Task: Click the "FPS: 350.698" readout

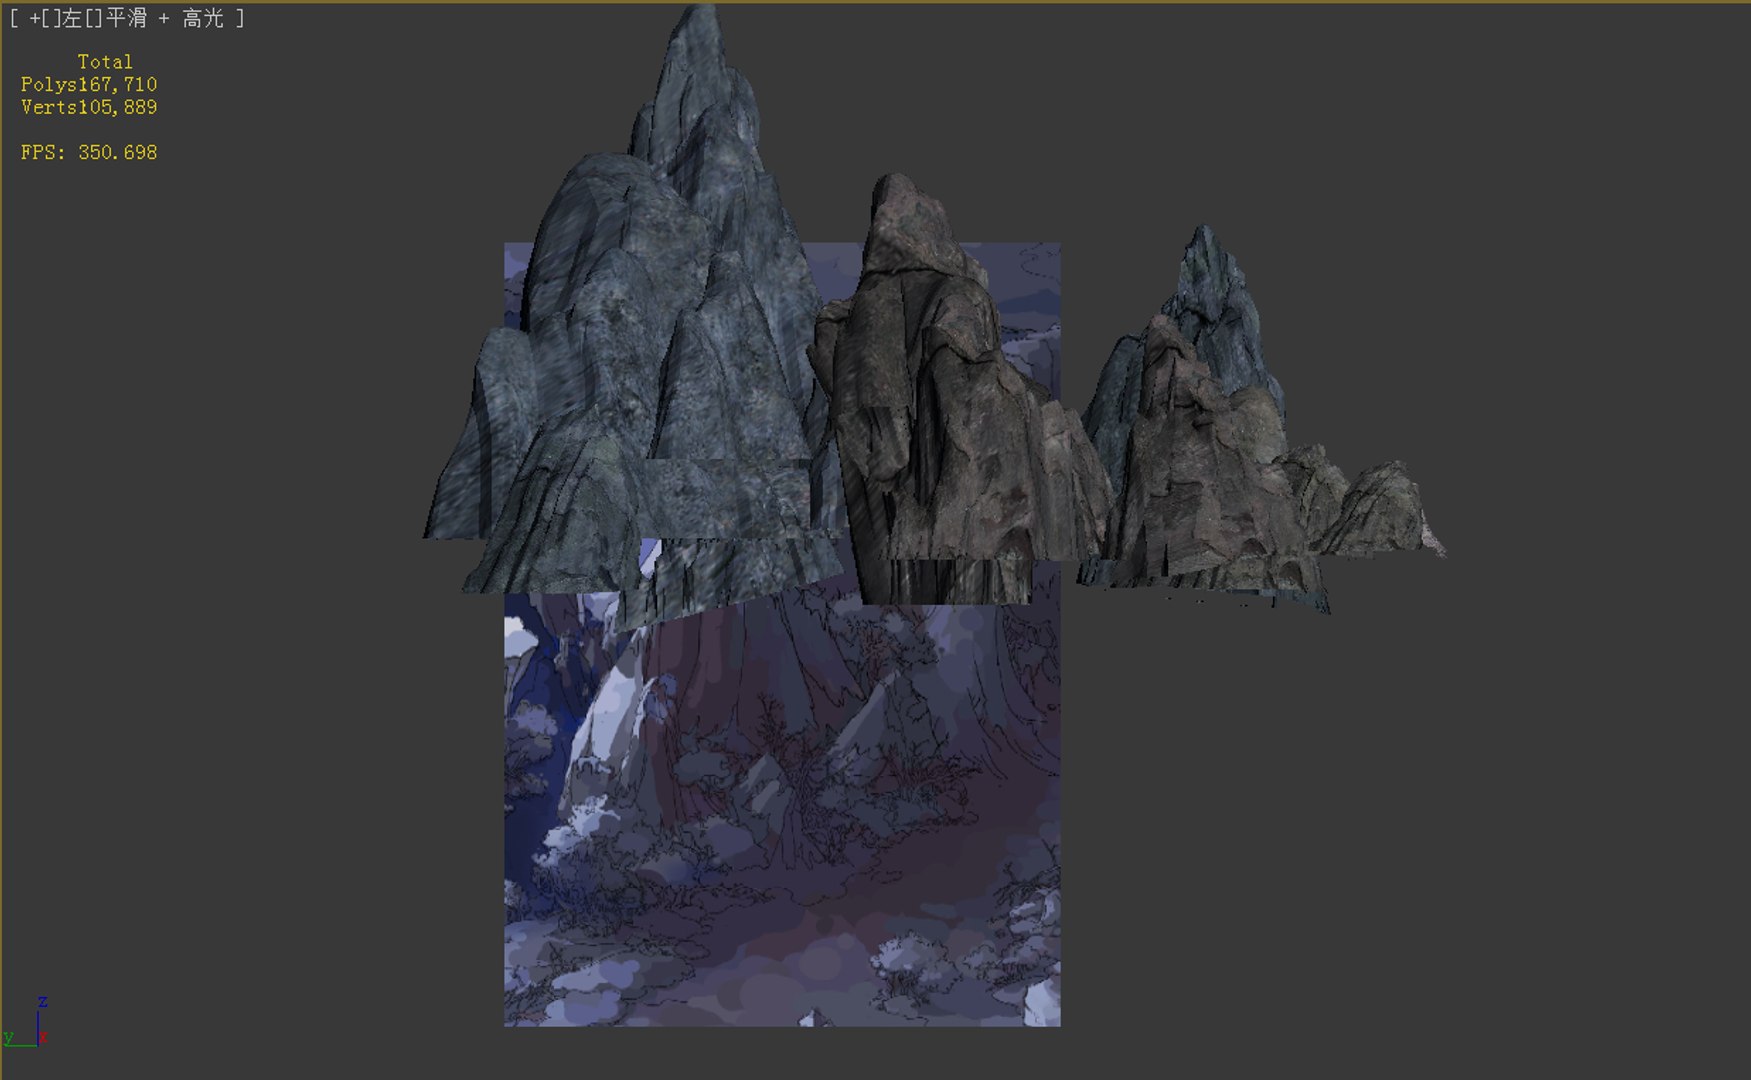Action: (89, 153)
